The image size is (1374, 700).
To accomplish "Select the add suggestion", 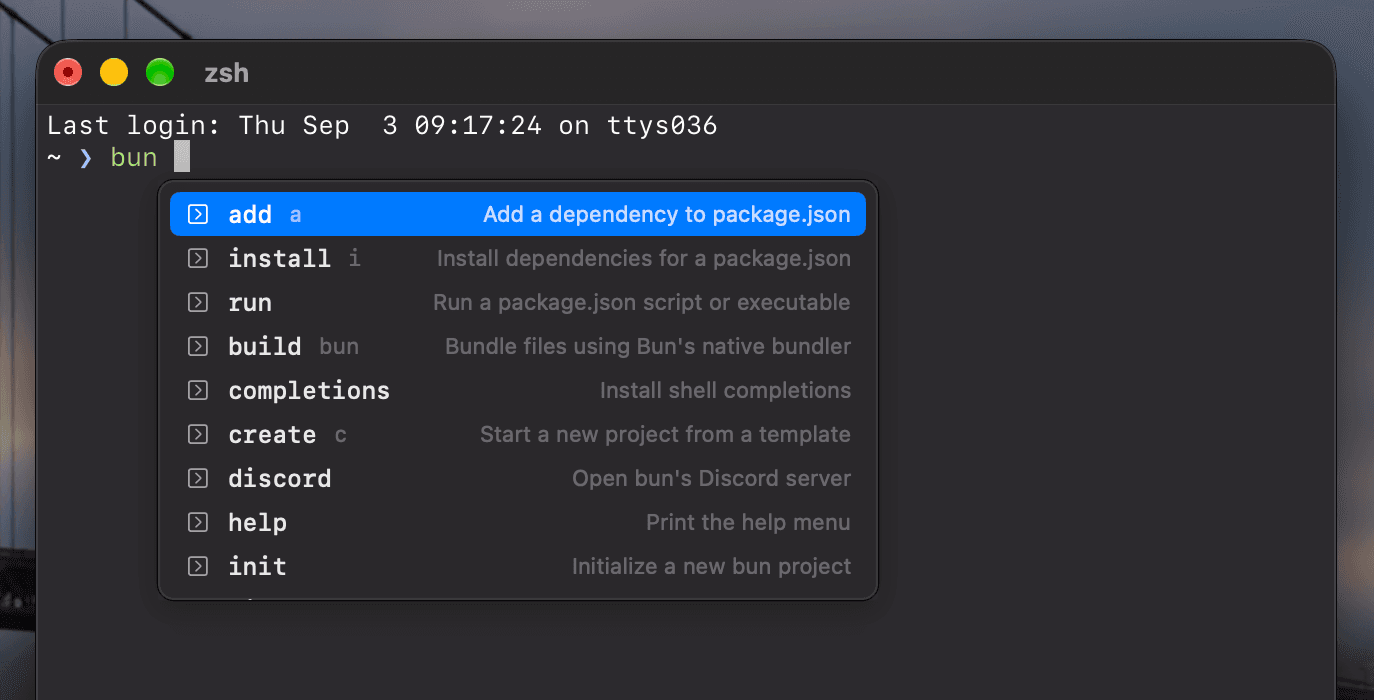I will (x=518, y=214).
